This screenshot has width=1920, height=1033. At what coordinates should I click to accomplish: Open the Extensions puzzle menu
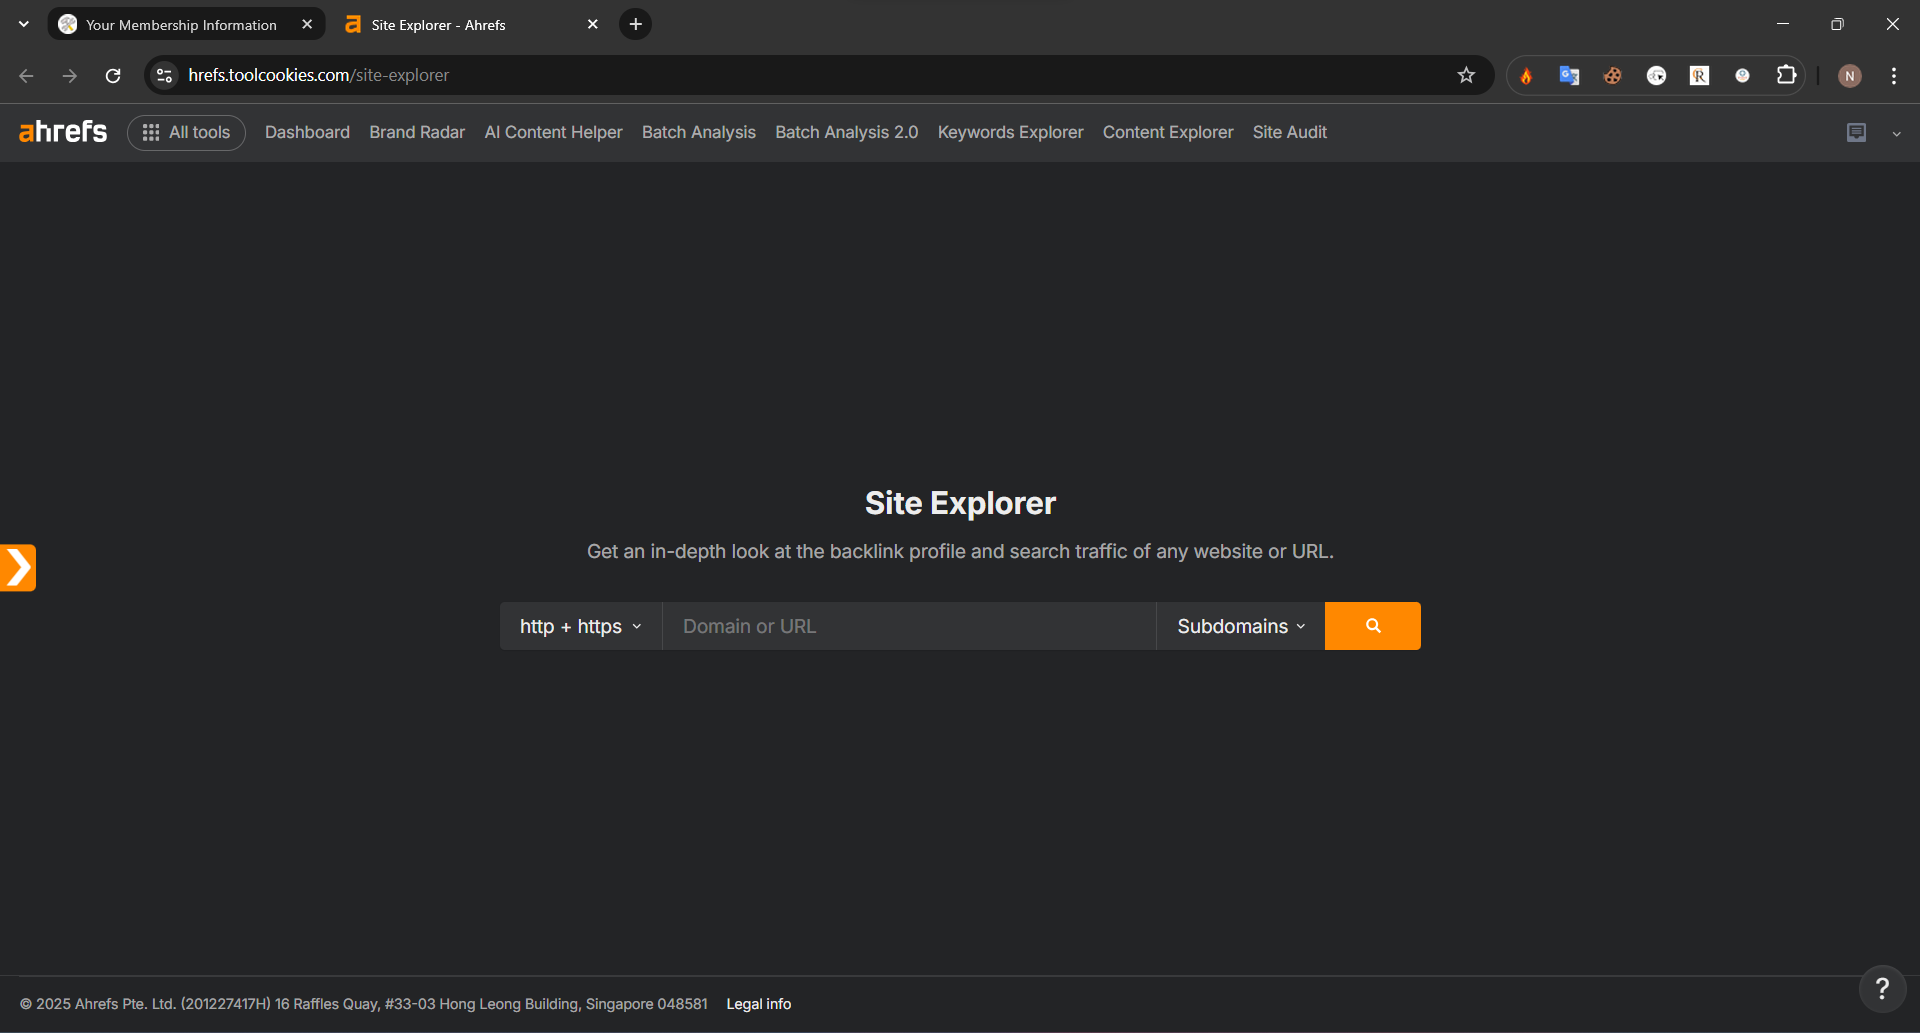(1786, 75)
